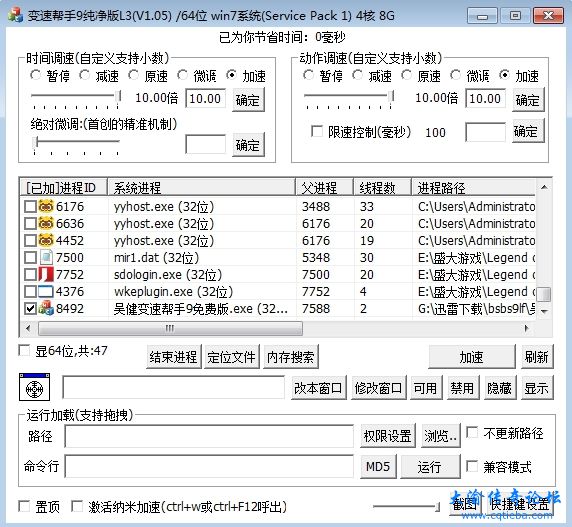Click the MD5 button
The height and width of the screenshot is (527, 572).
pos(378,466)
